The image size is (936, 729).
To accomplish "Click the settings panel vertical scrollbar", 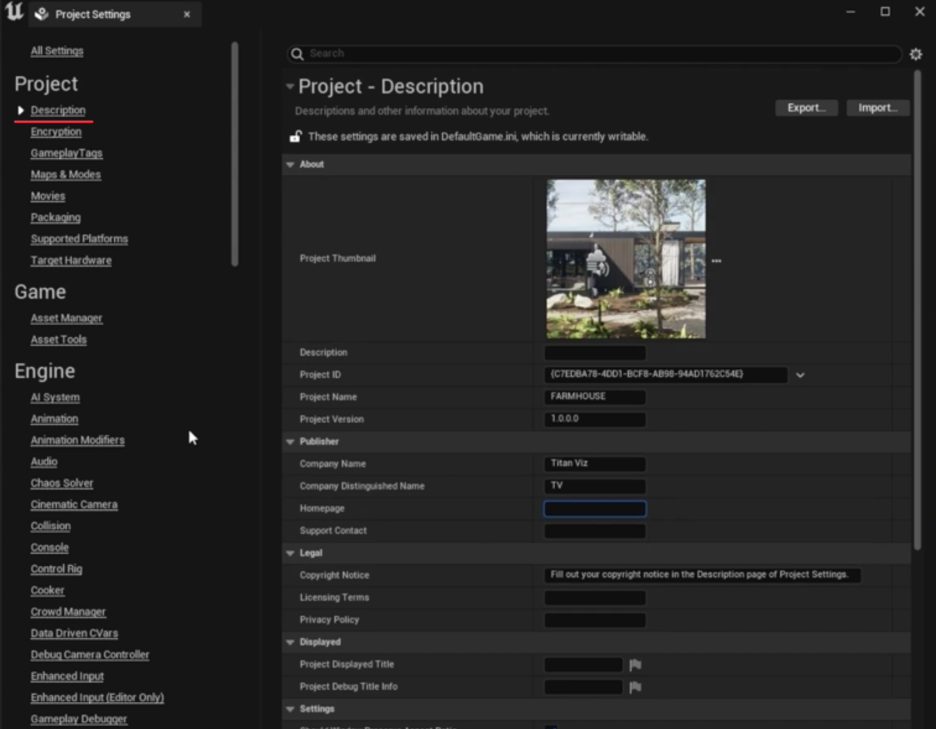I will point(917,310).
